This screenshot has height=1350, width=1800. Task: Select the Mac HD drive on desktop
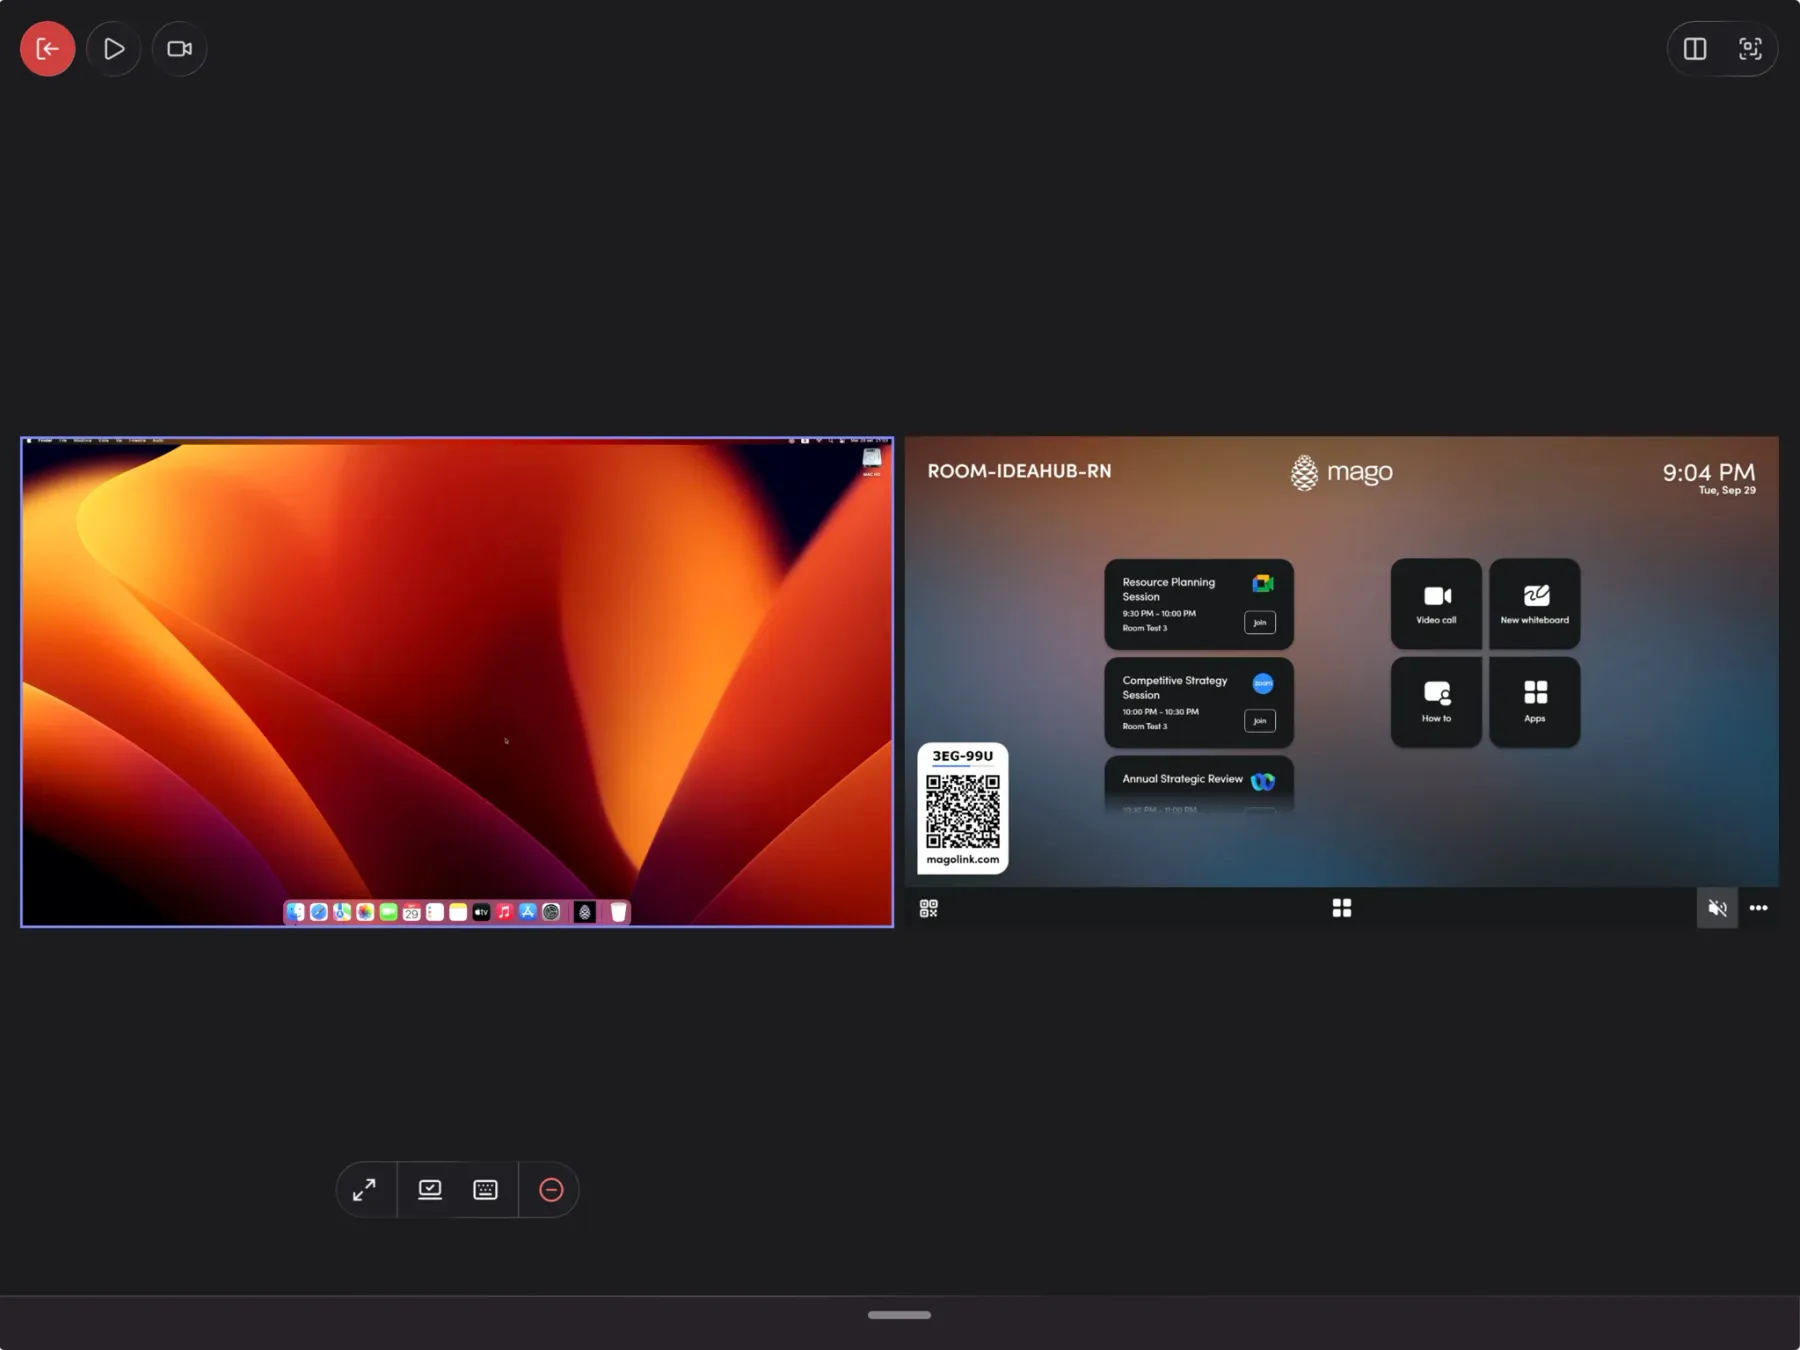point(872,460)
